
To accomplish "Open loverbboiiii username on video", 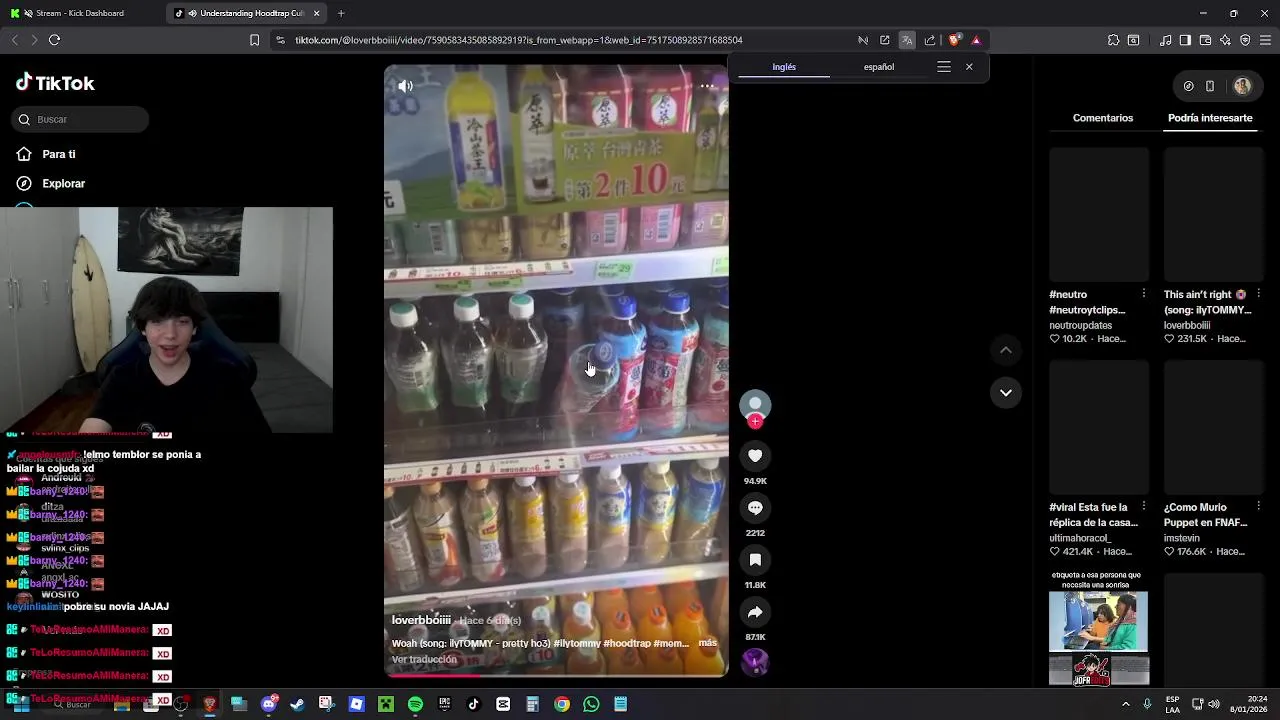I will (421, 620).
